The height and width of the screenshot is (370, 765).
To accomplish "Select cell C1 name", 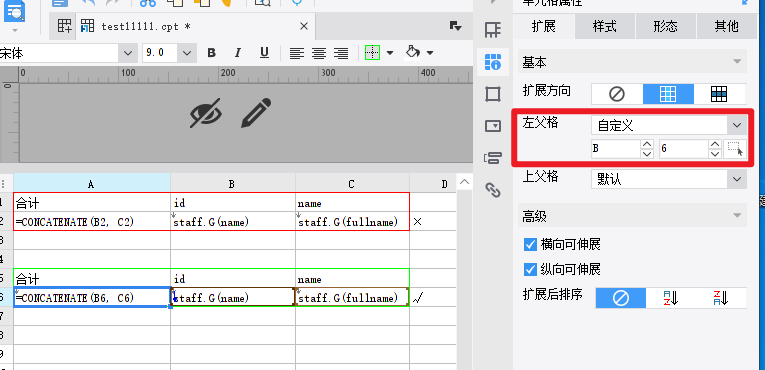I will (x=352, y=203).
